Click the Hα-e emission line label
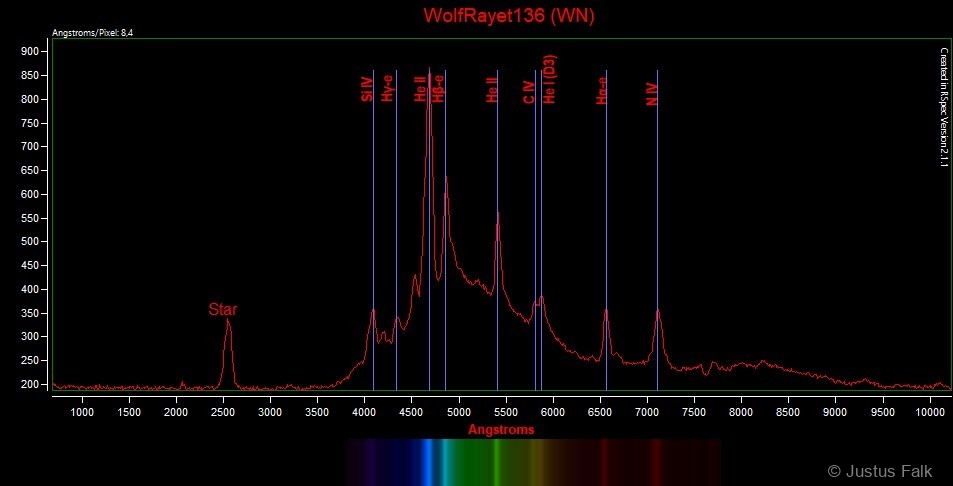953x486 pixels. 601,91
